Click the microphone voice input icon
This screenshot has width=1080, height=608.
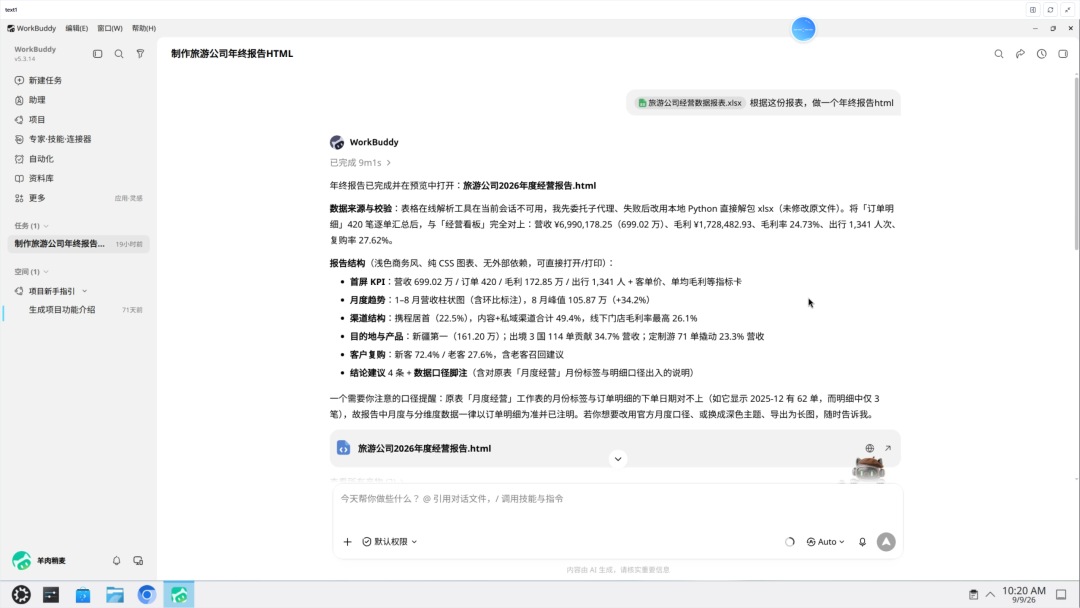[862, 542]
